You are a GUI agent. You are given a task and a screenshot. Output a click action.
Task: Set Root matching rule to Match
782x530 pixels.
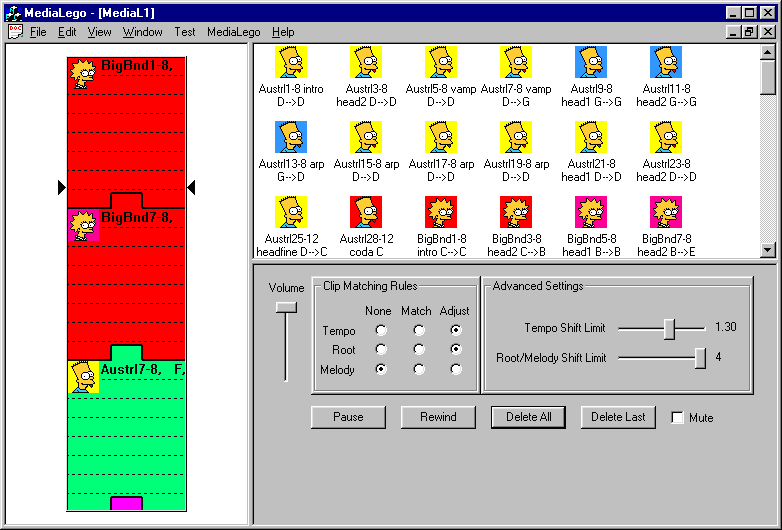pyautogui.click(x=419, y=349)
